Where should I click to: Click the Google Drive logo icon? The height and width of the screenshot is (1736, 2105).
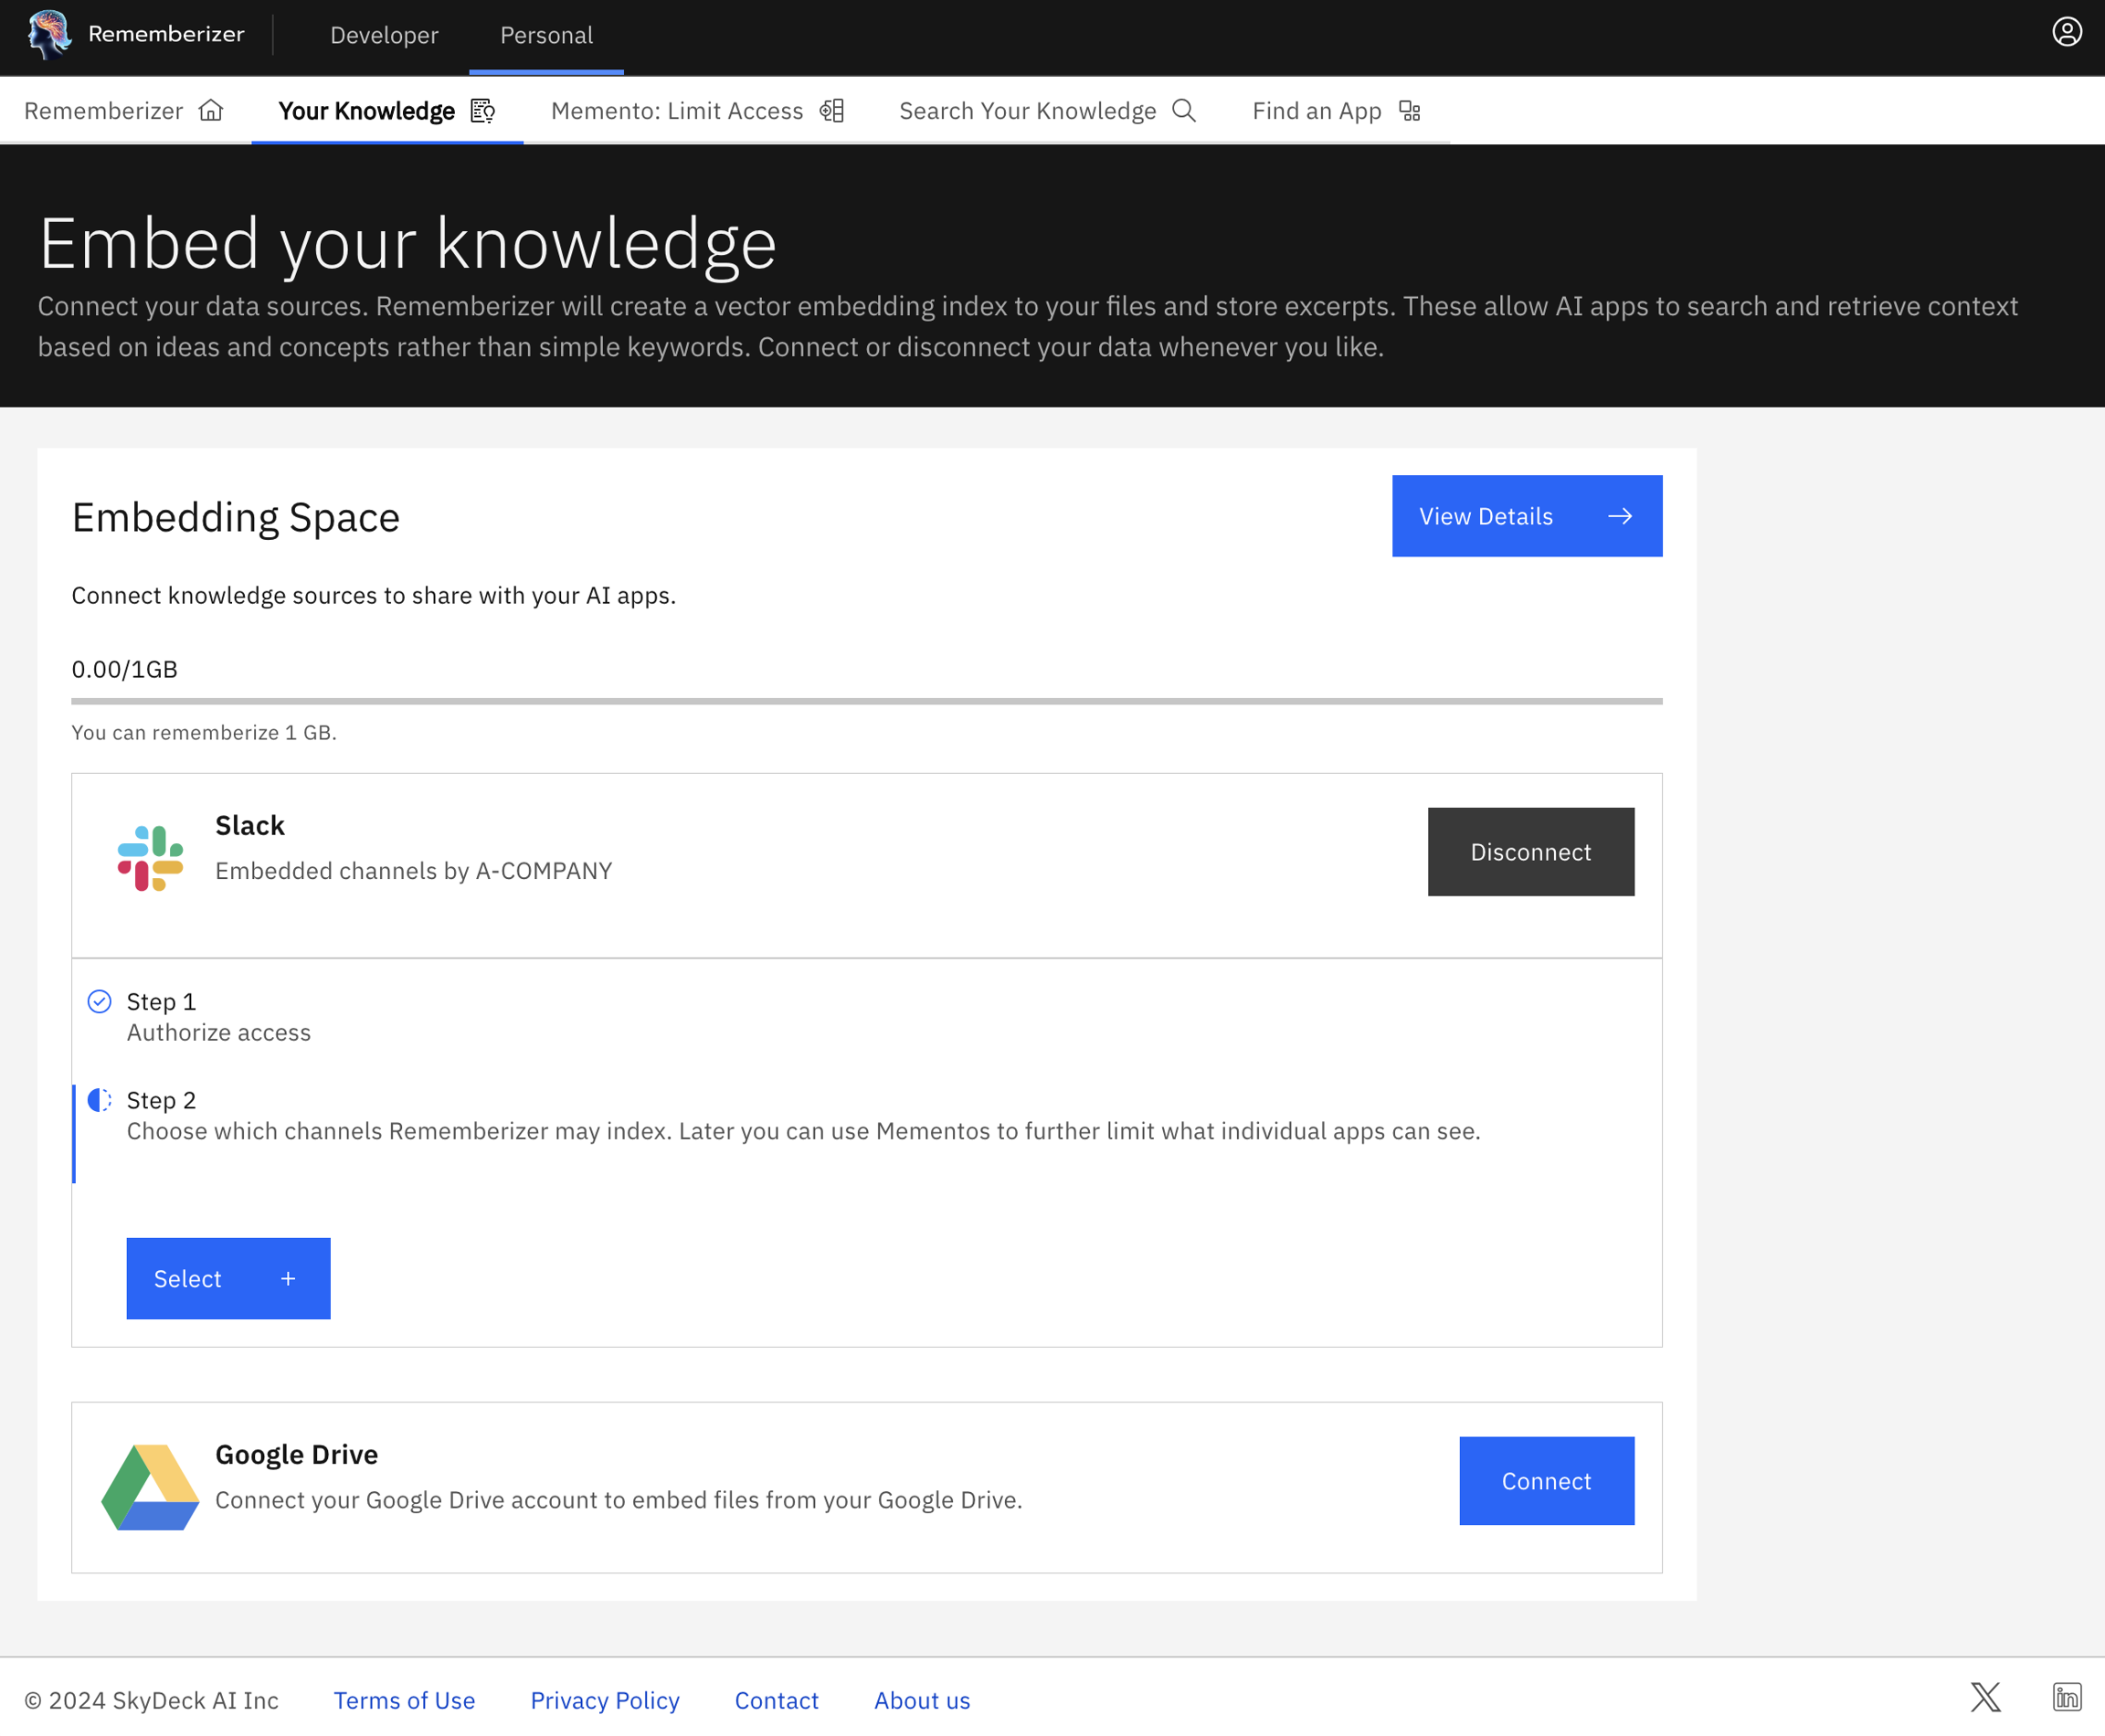pos(150,1487)
